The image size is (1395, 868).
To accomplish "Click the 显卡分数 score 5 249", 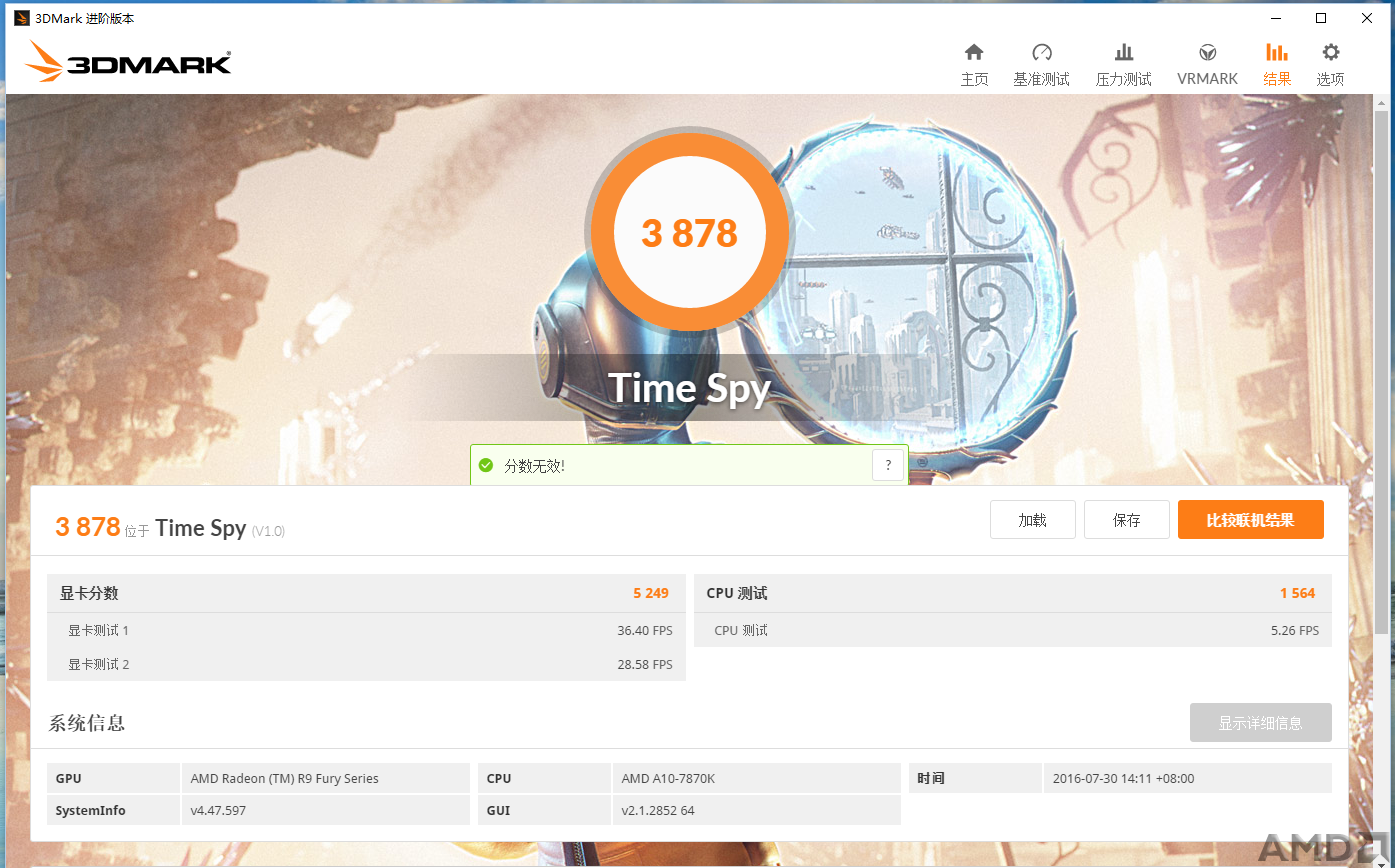I will click(651, 593).
